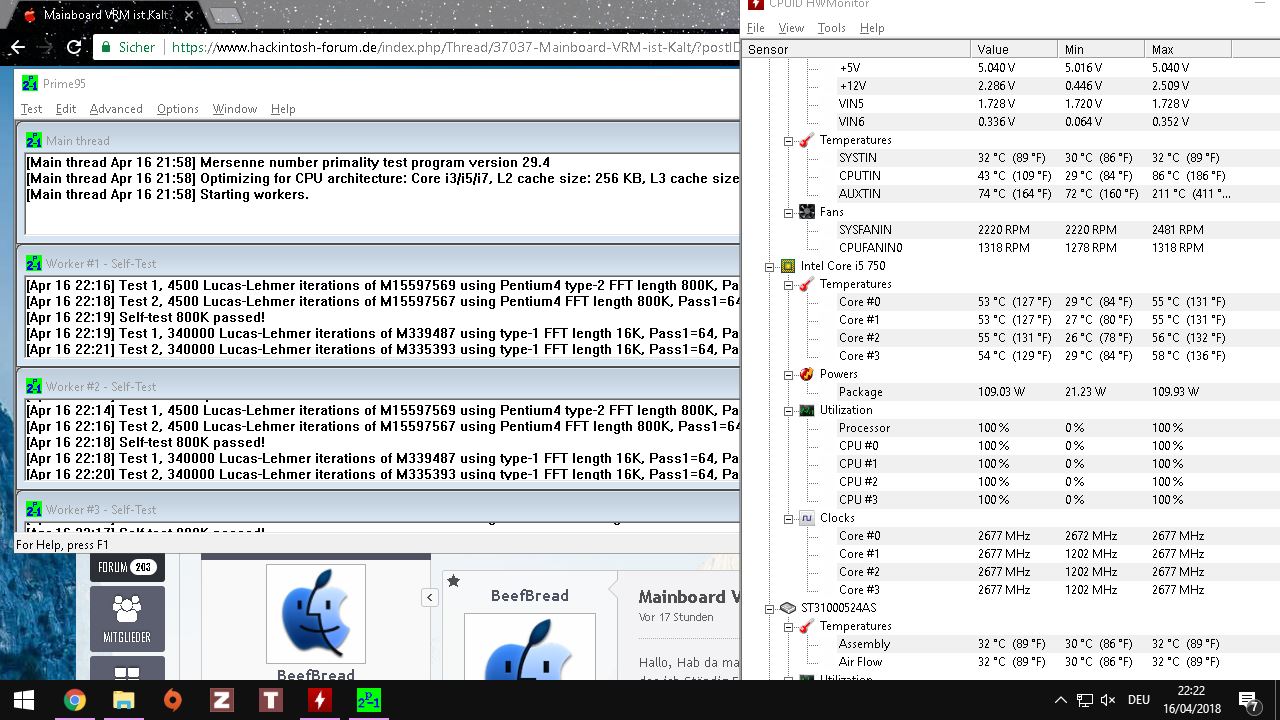Click the BeefBread avatar in the sidebar card
Viewport: 1280px width, 720px height.
point(316,614)
